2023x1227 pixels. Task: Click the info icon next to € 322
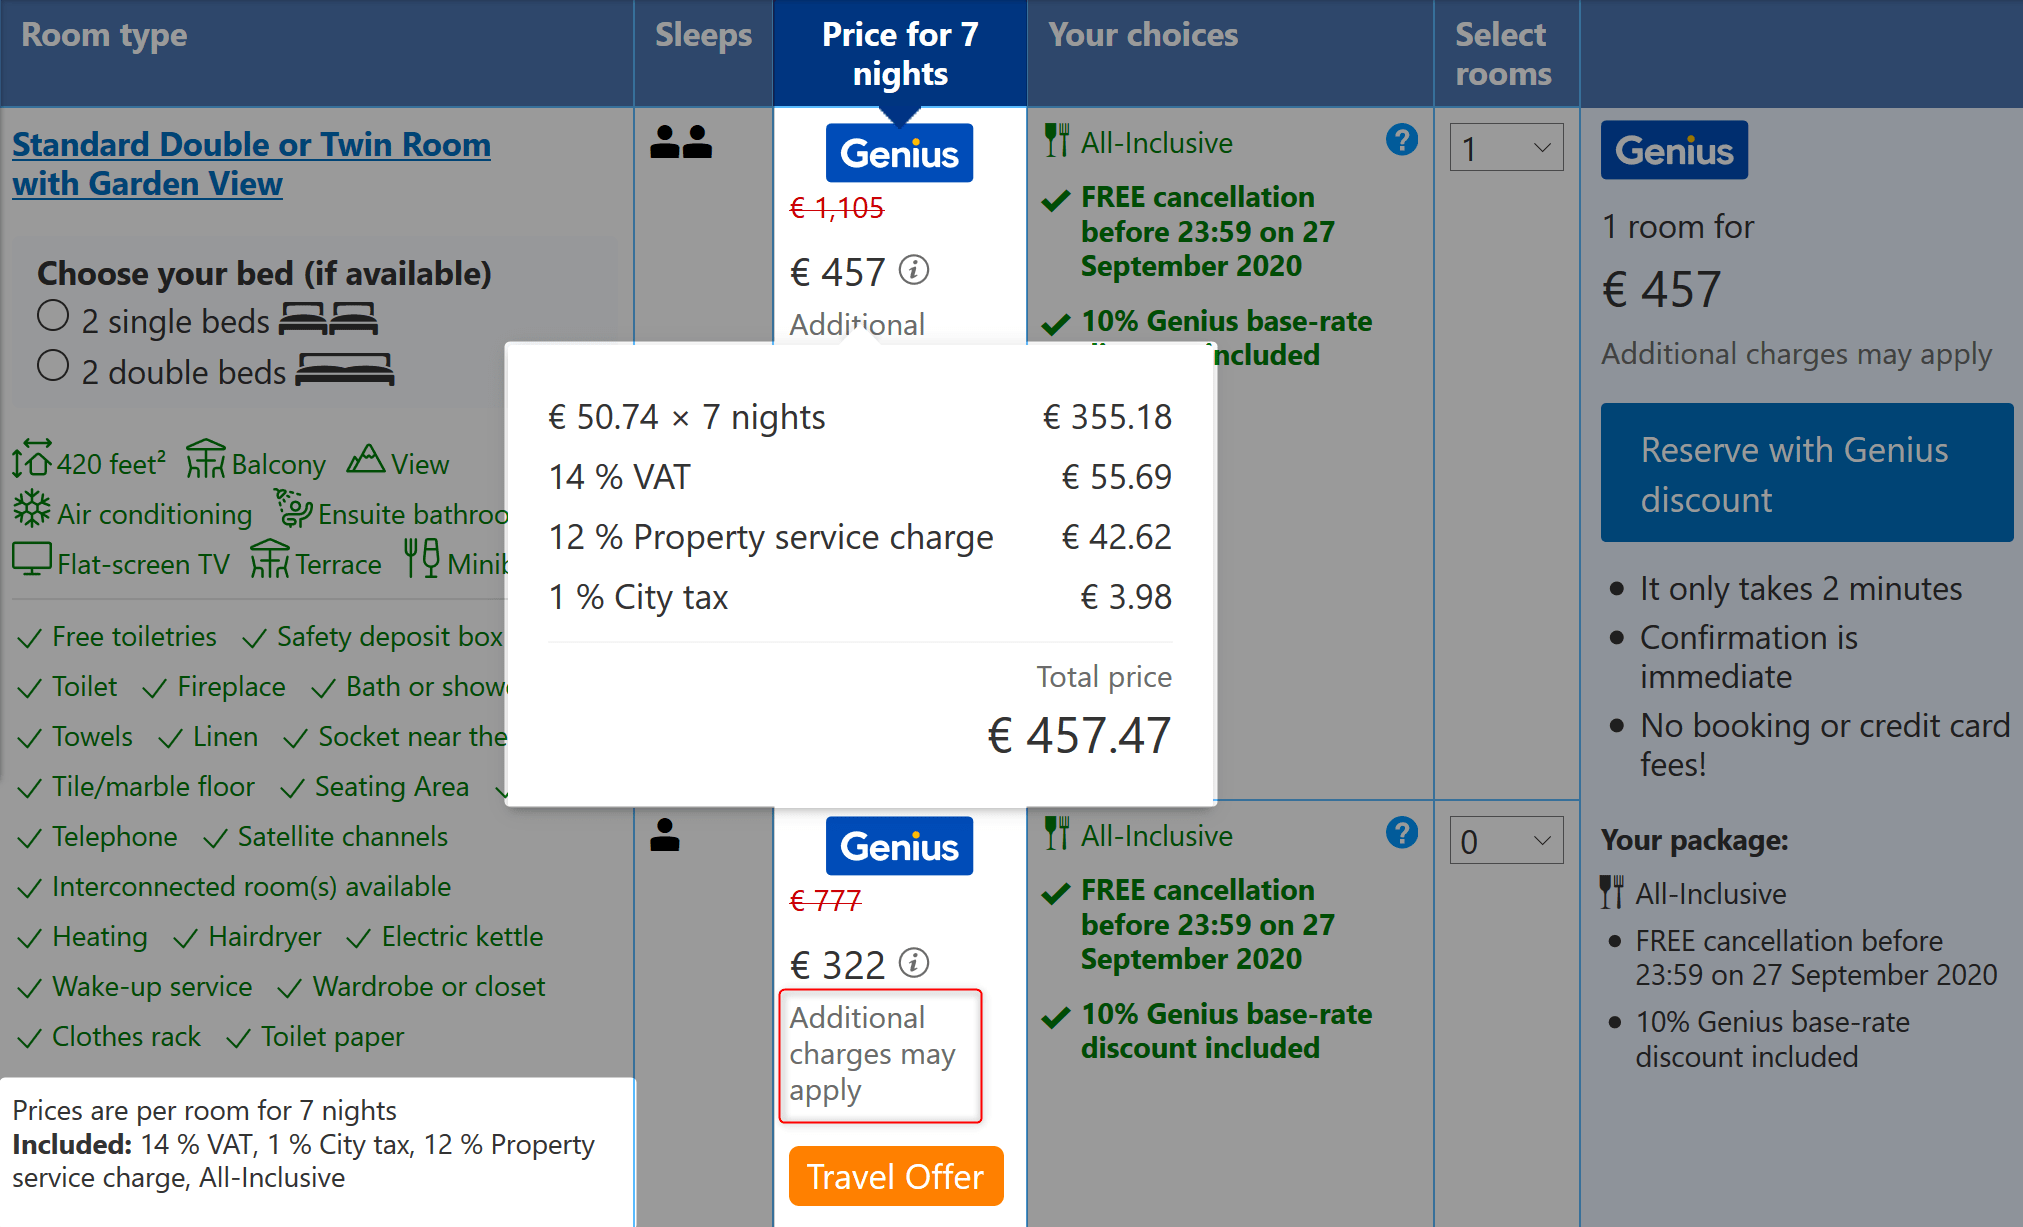913,963
